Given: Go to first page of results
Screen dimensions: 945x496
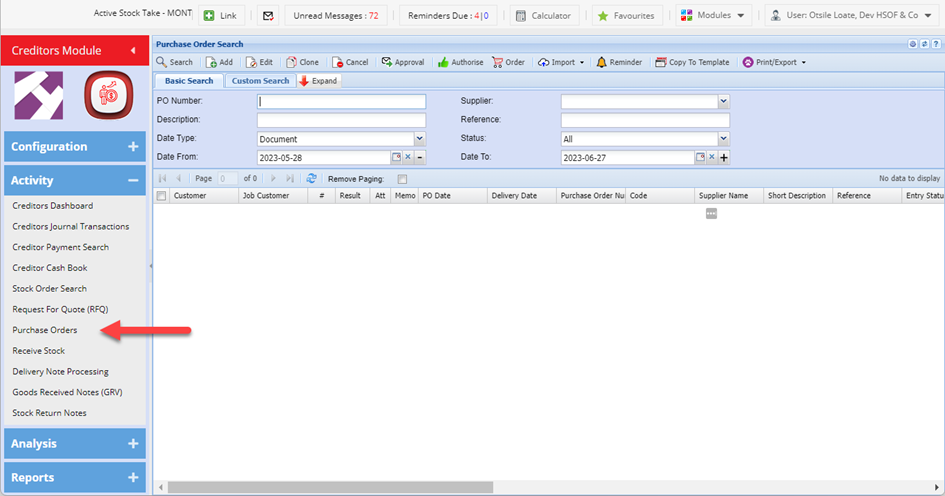Looking at the screenshot, I should (x=162, y=178).
